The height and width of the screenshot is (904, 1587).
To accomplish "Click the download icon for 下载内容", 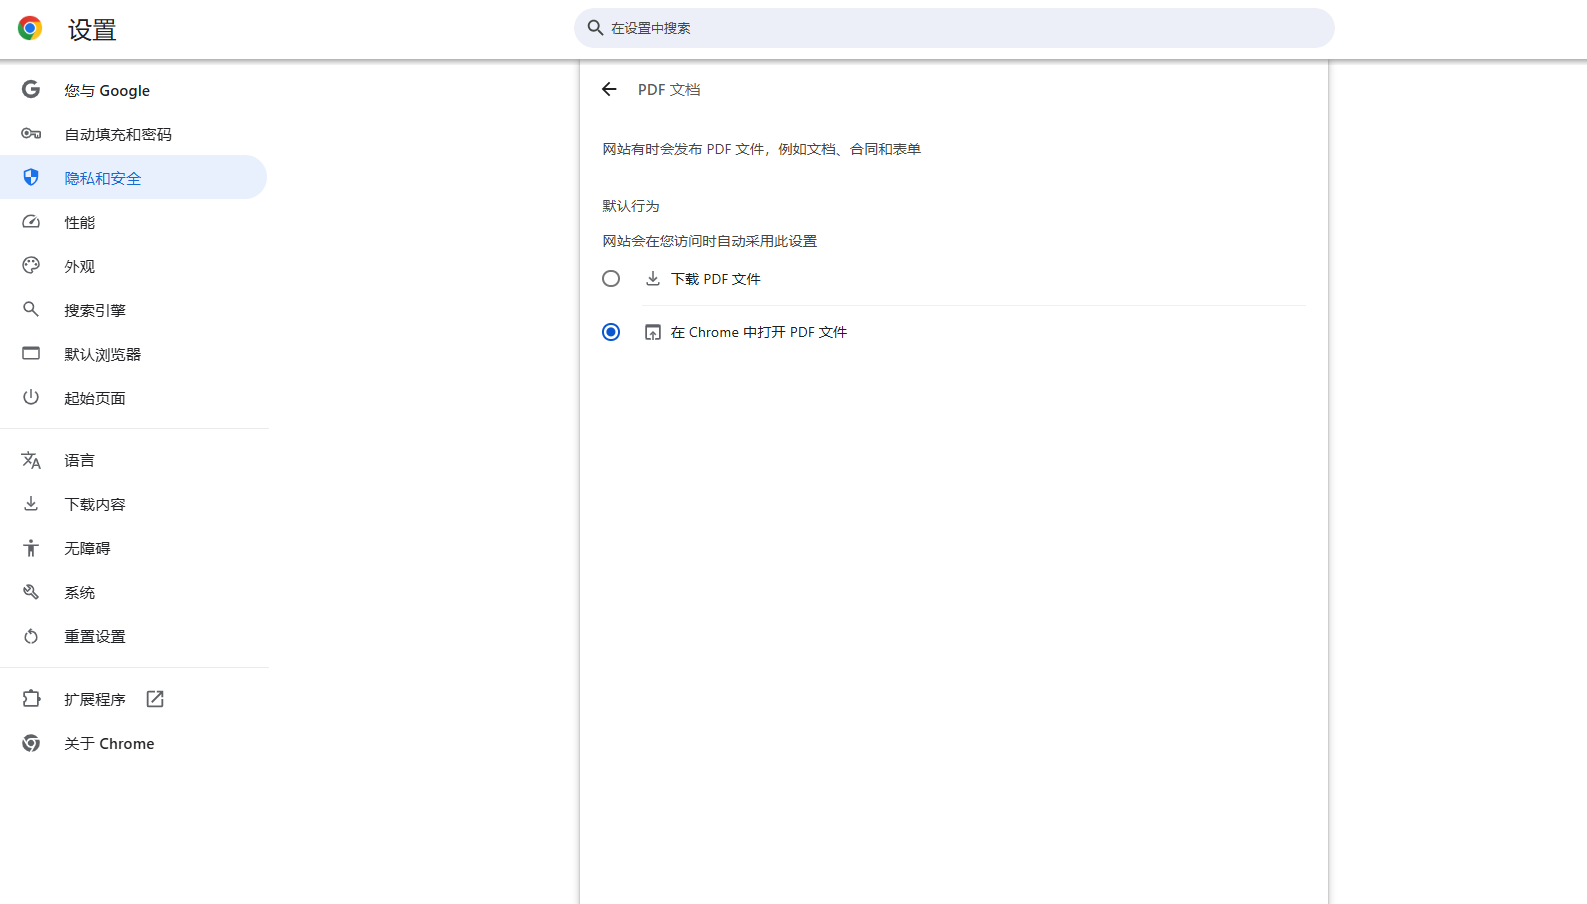I will tap(31, 504).
